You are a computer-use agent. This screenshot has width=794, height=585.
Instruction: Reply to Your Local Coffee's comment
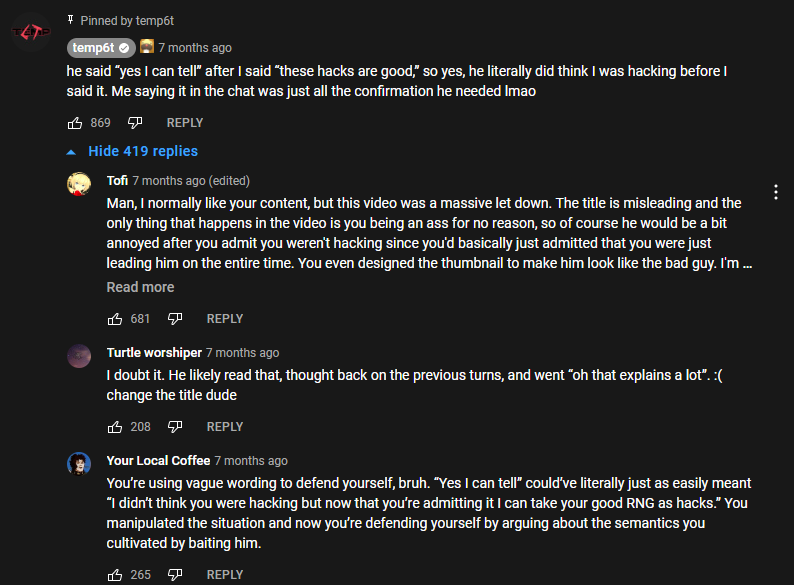[225, 575]
